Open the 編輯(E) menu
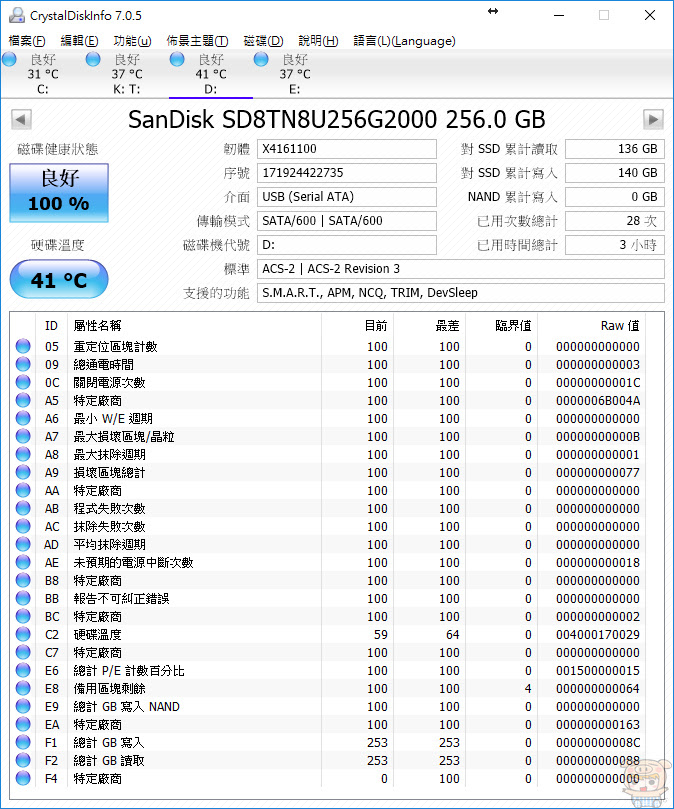 tap(79, 41)
